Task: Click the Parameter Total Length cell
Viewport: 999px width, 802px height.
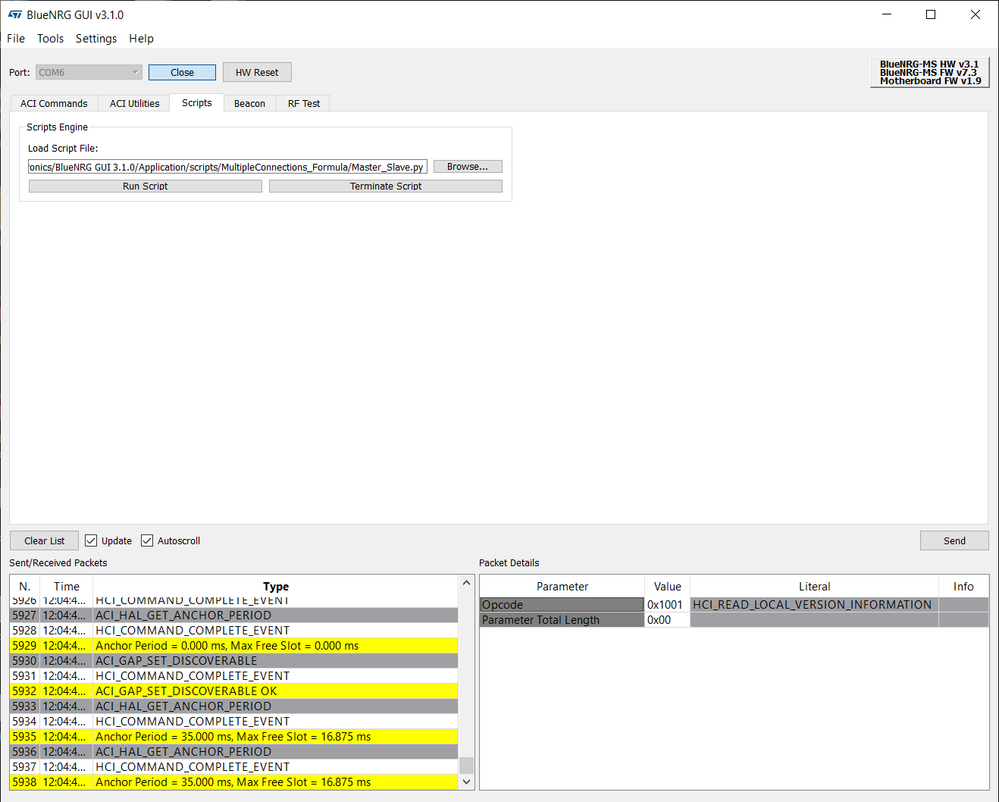Action: (562, 620)
